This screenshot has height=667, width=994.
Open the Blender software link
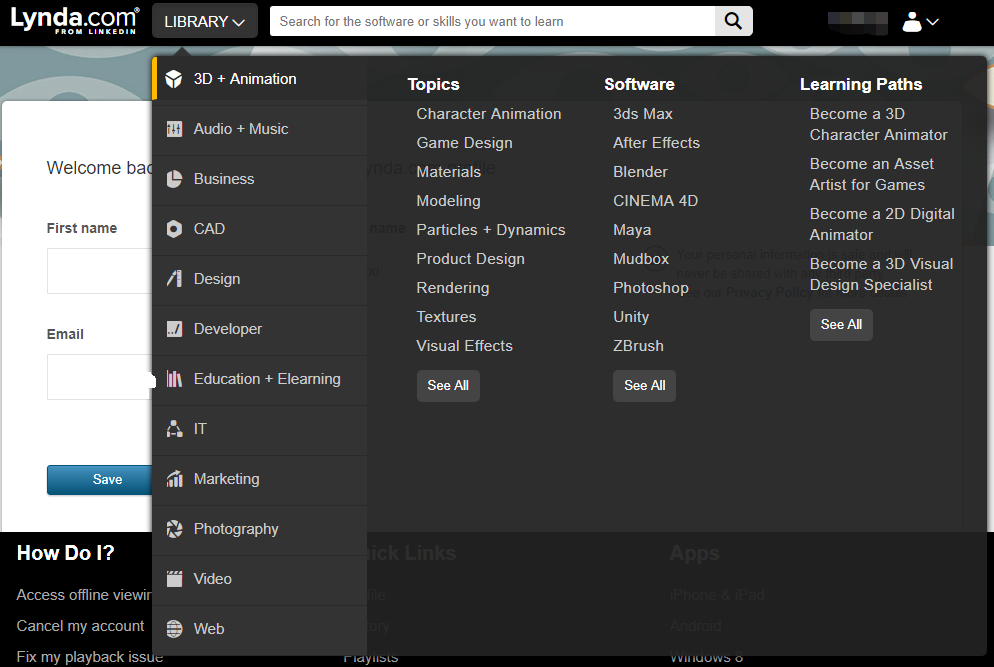click(640, 172)
